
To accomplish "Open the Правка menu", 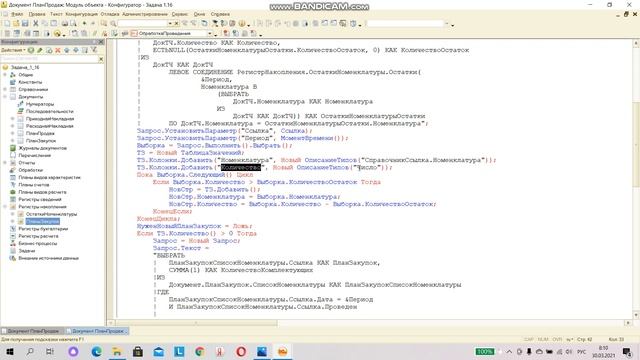I will coord(37,14).
